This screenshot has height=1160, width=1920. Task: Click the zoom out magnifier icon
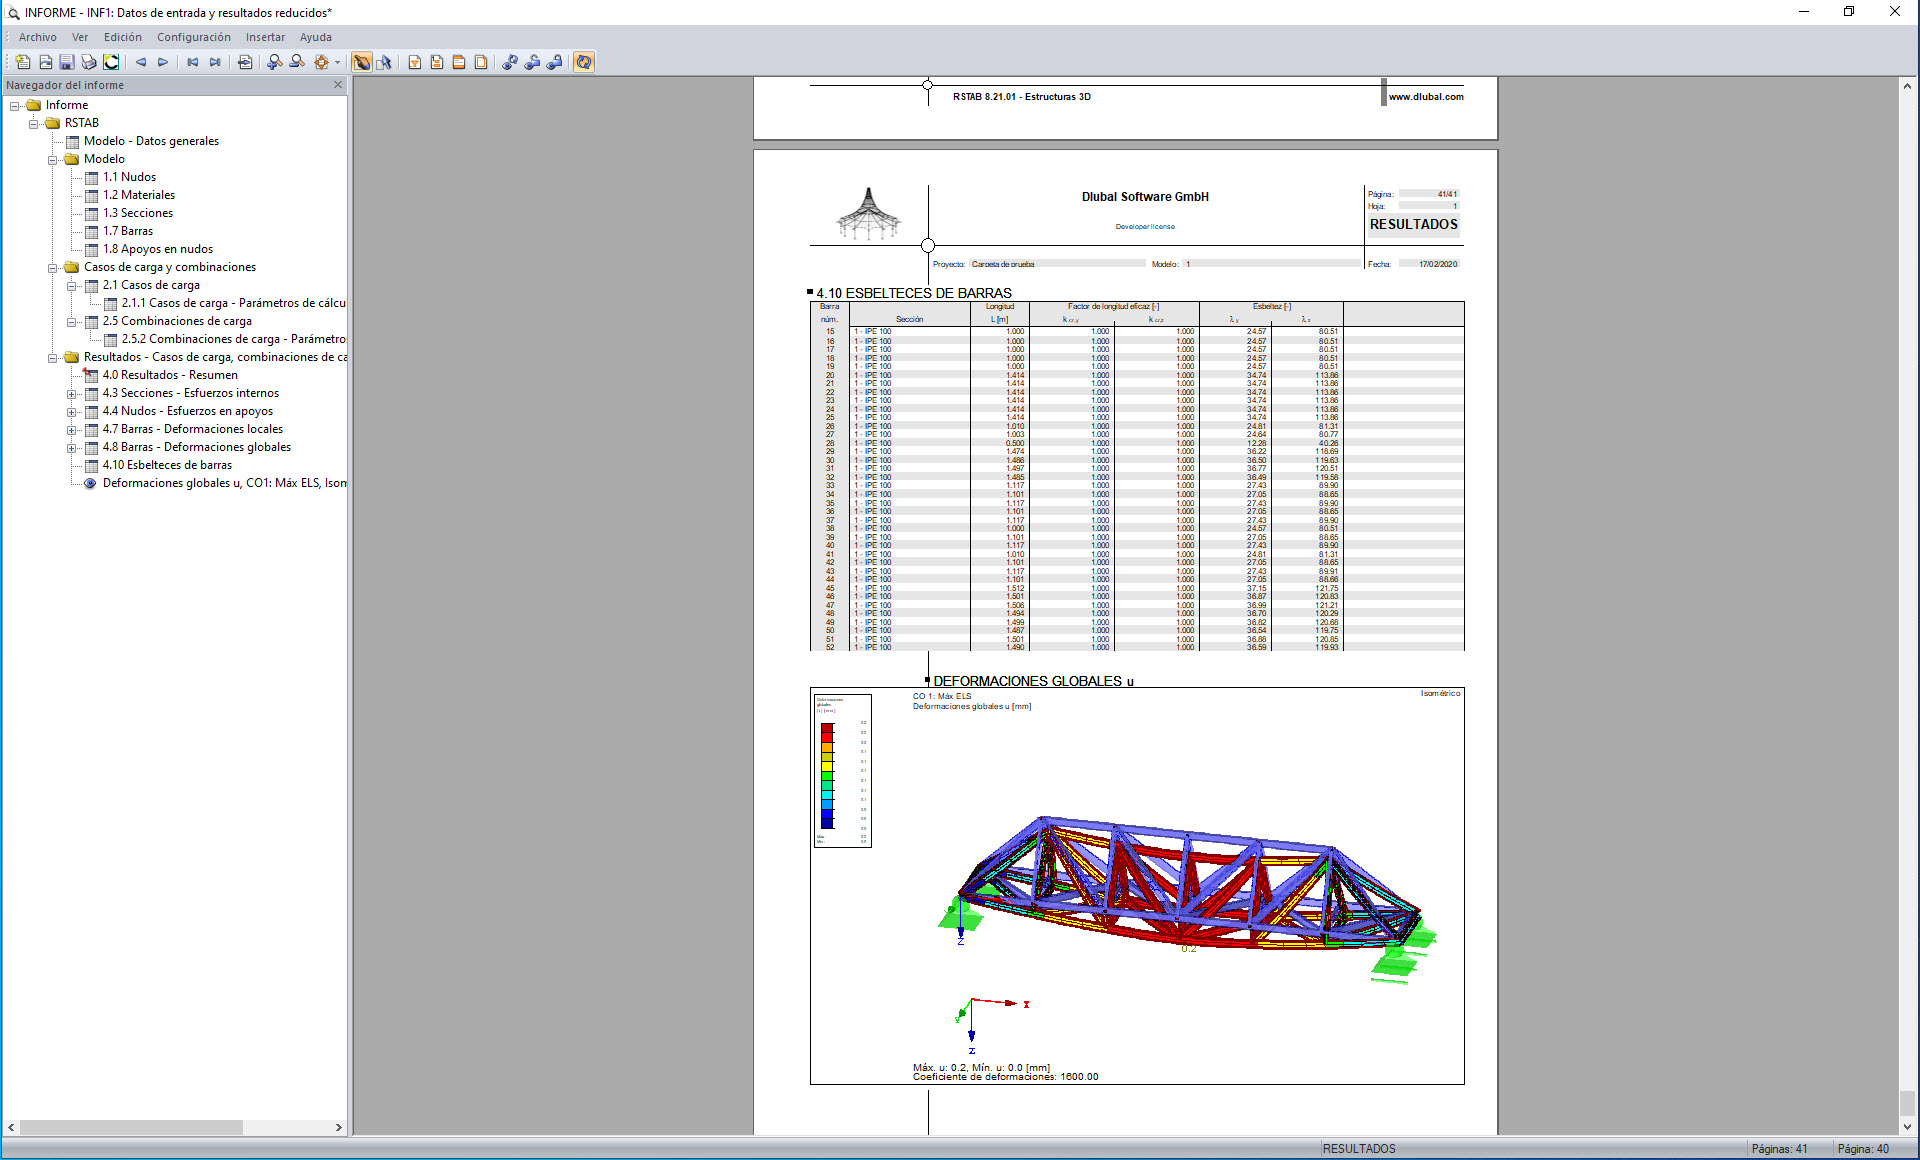tap(297, 62)
